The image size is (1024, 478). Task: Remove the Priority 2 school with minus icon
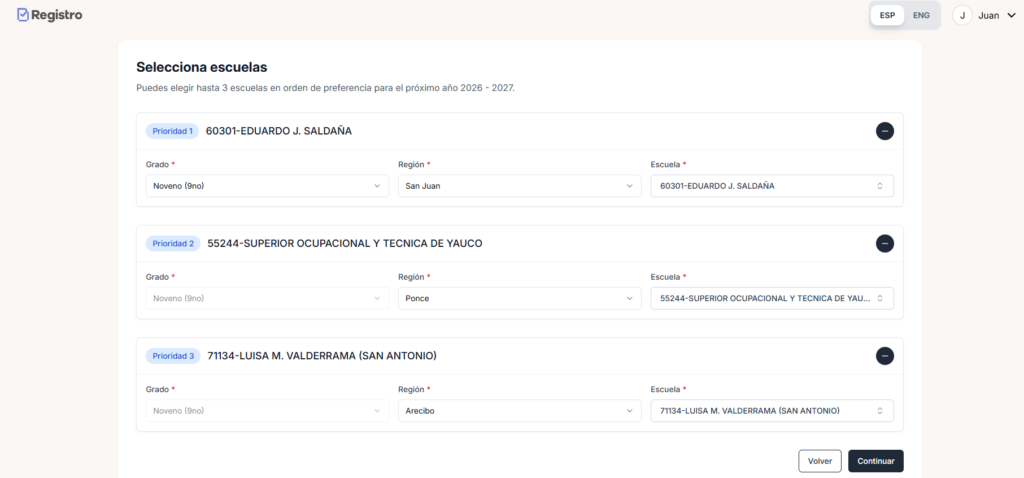[x=884, y=243]
